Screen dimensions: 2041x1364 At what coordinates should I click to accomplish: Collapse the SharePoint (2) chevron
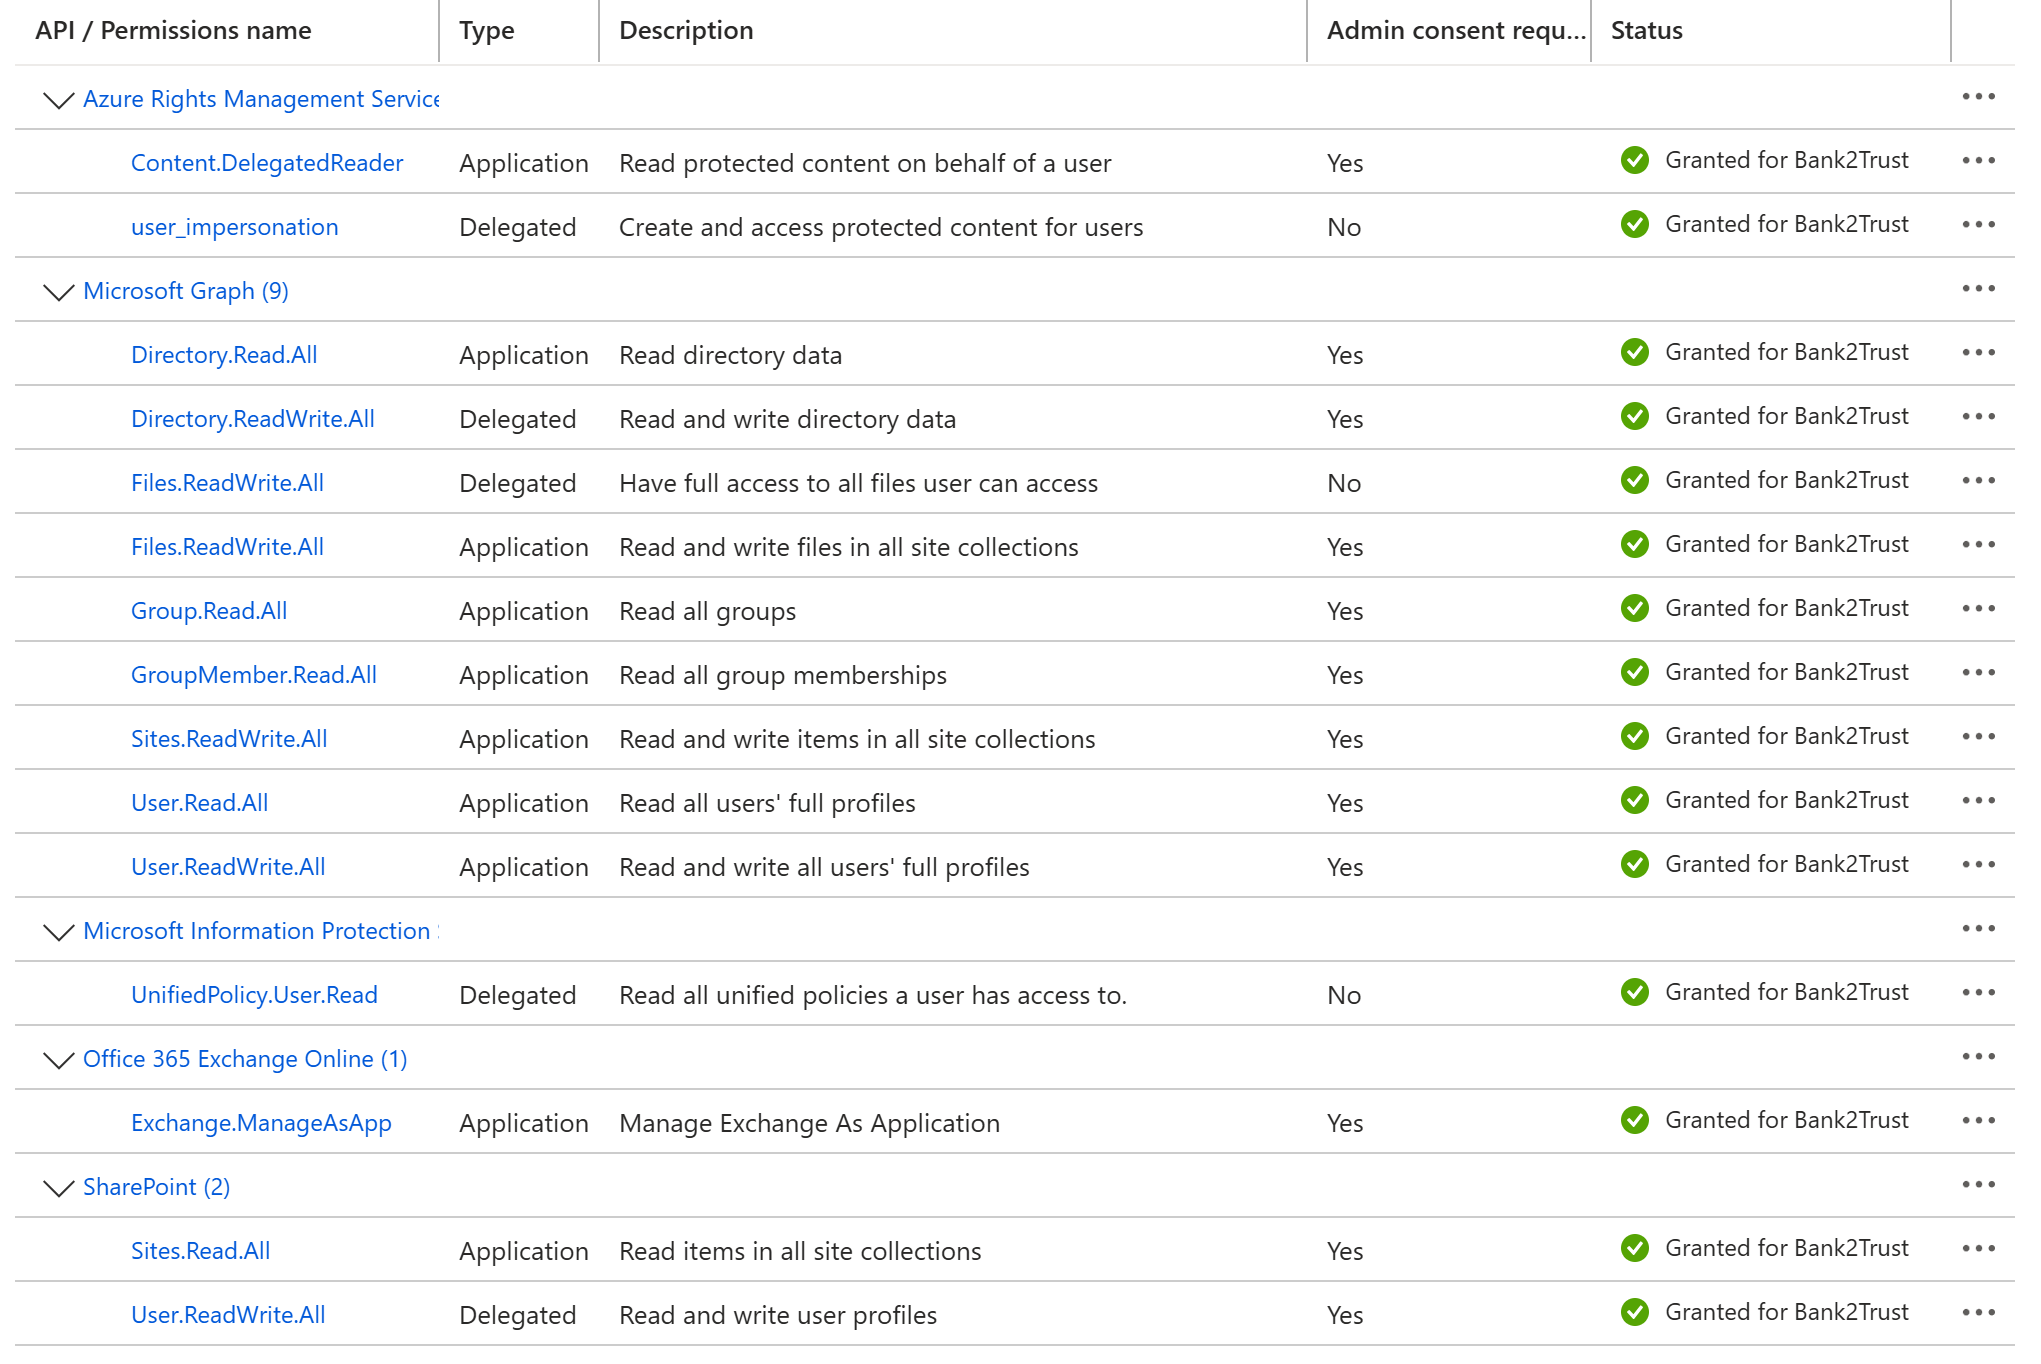59,1188
